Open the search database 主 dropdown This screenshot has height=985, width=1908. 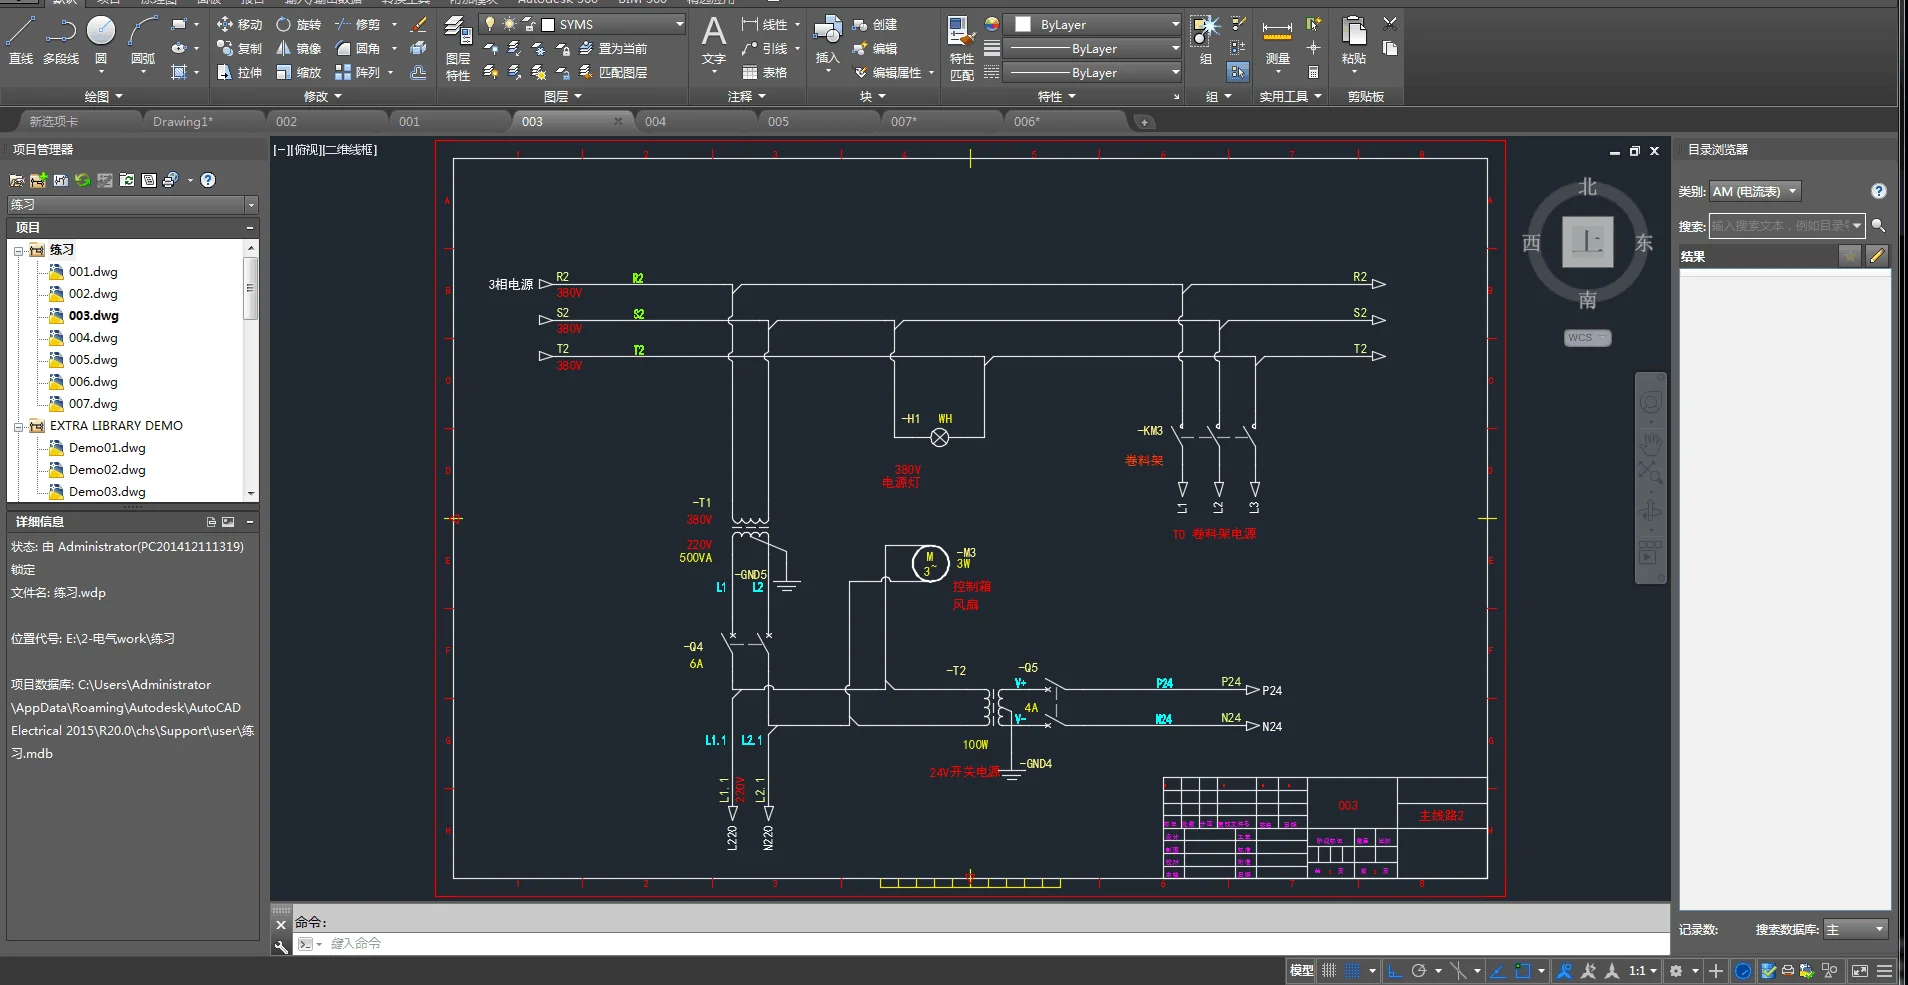[1856, 929]
